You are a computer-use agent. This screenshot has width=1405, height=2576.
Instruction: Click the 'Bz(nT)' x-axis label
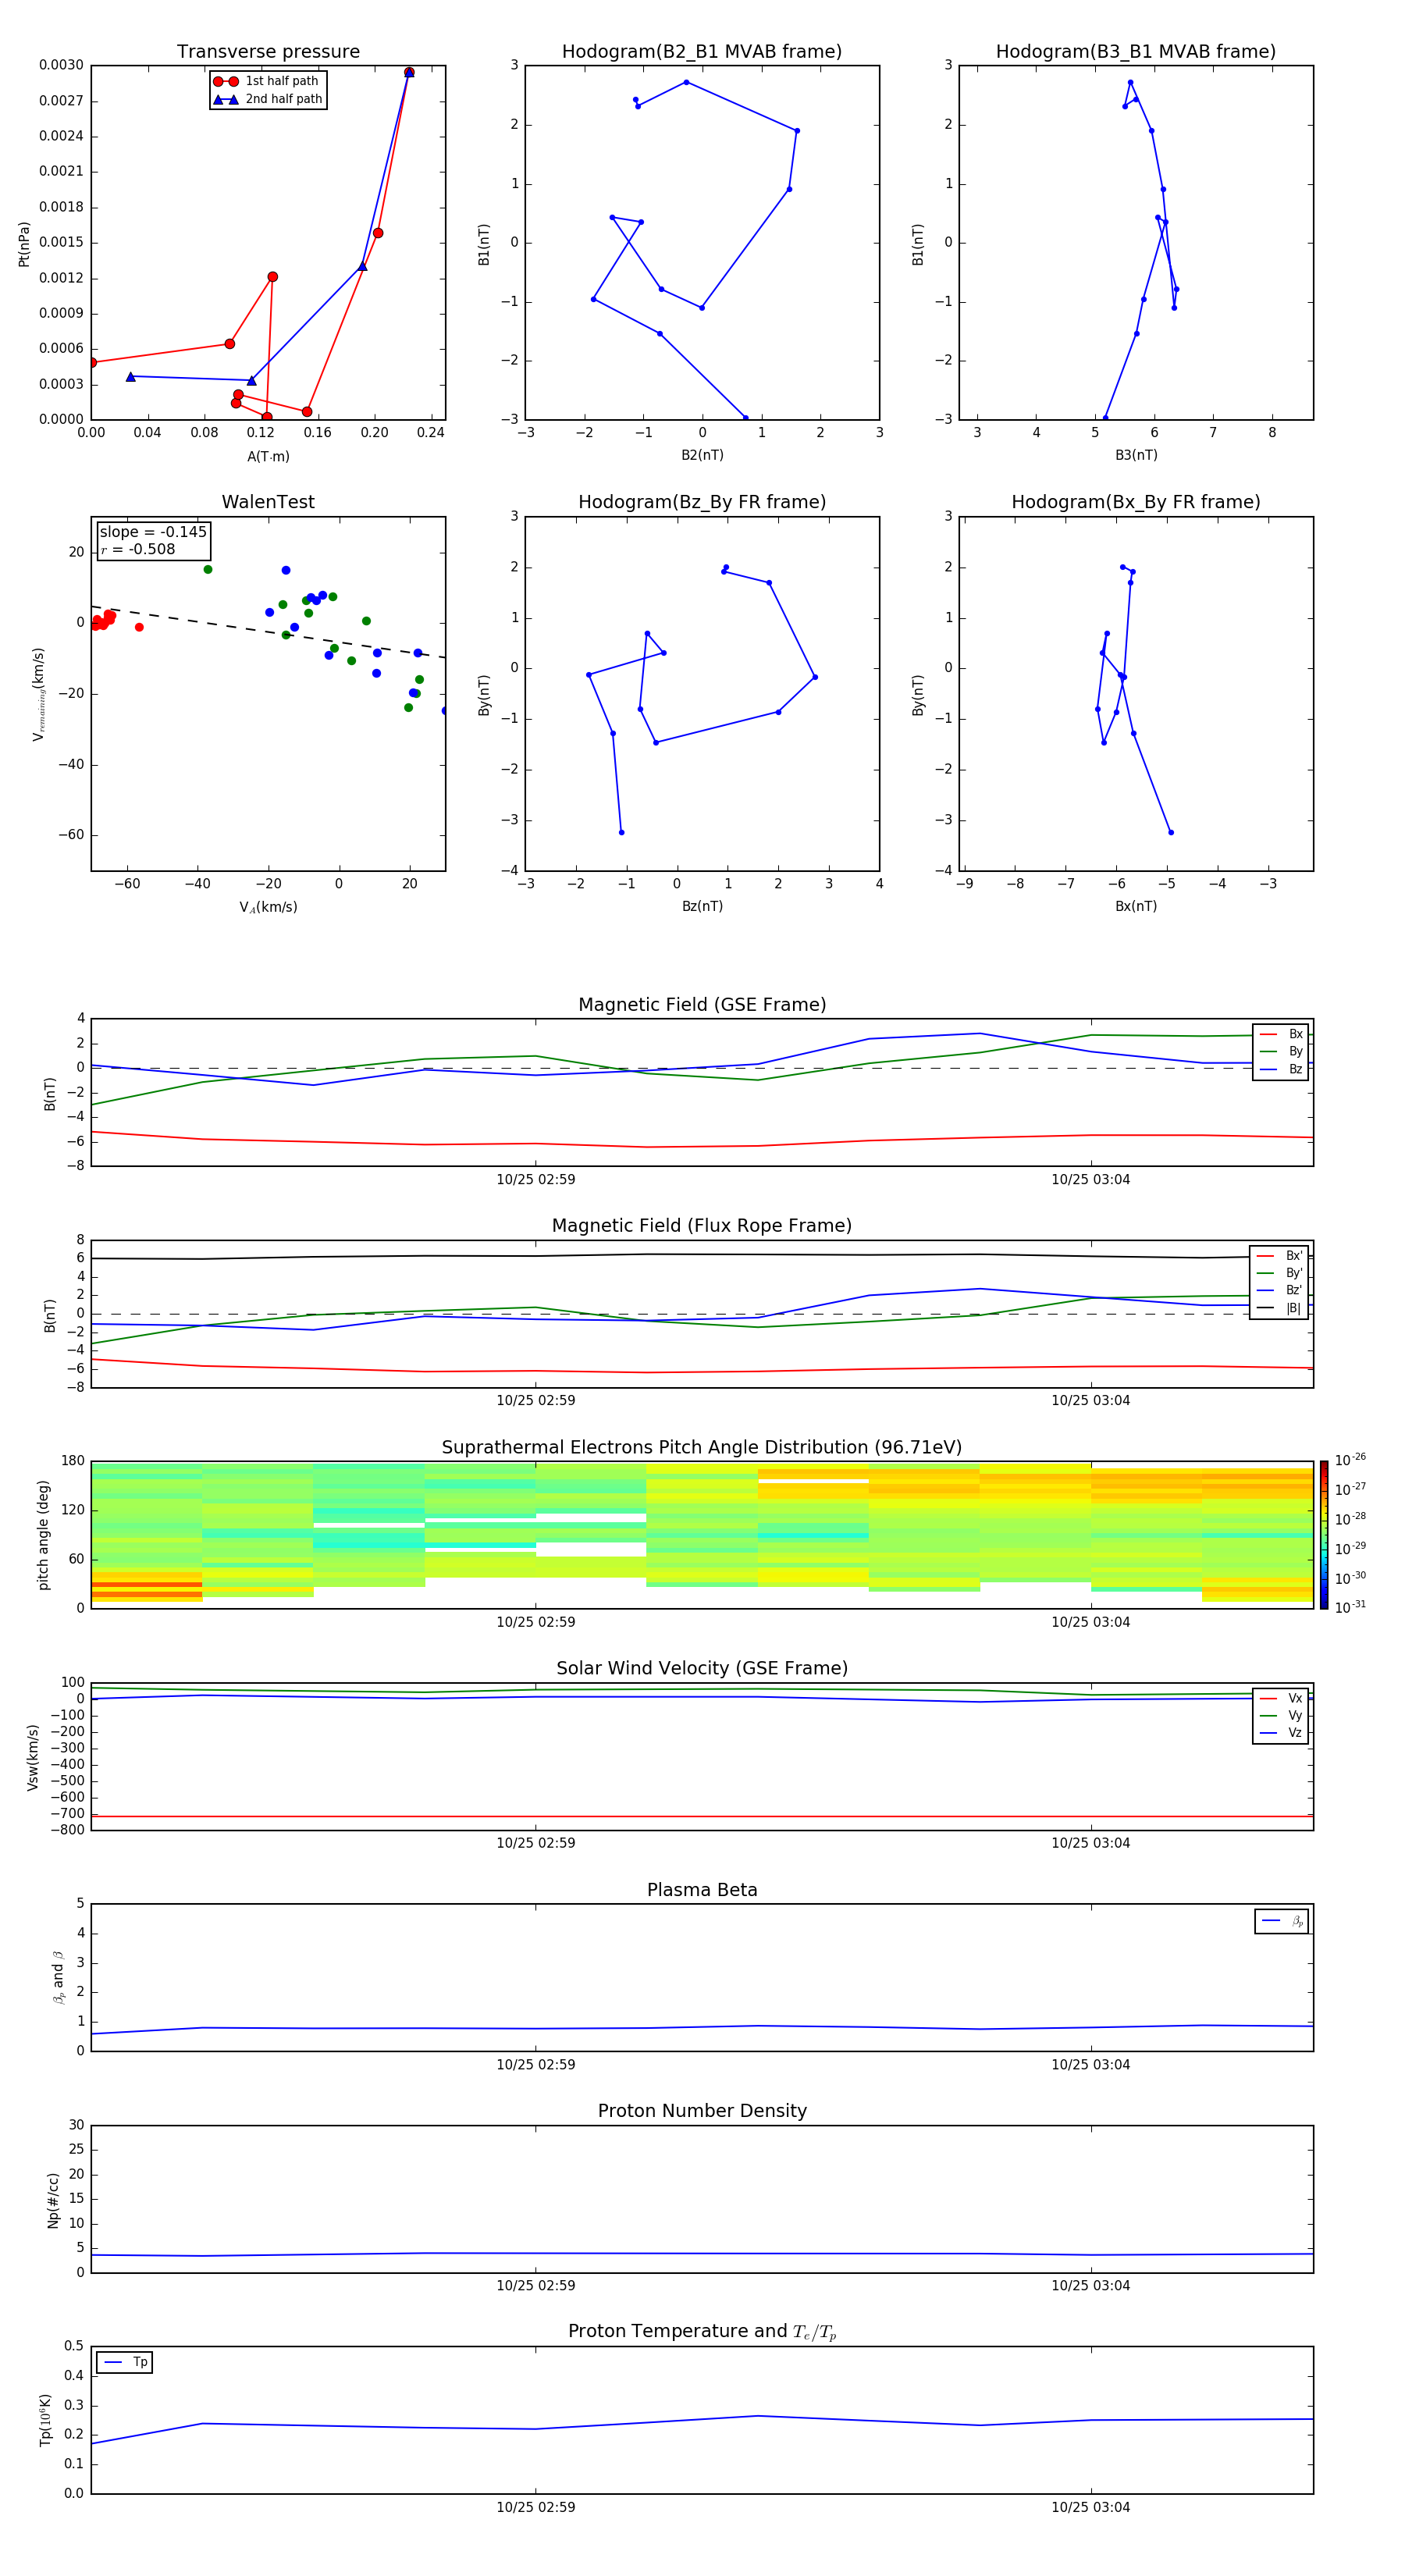[702, 906]
